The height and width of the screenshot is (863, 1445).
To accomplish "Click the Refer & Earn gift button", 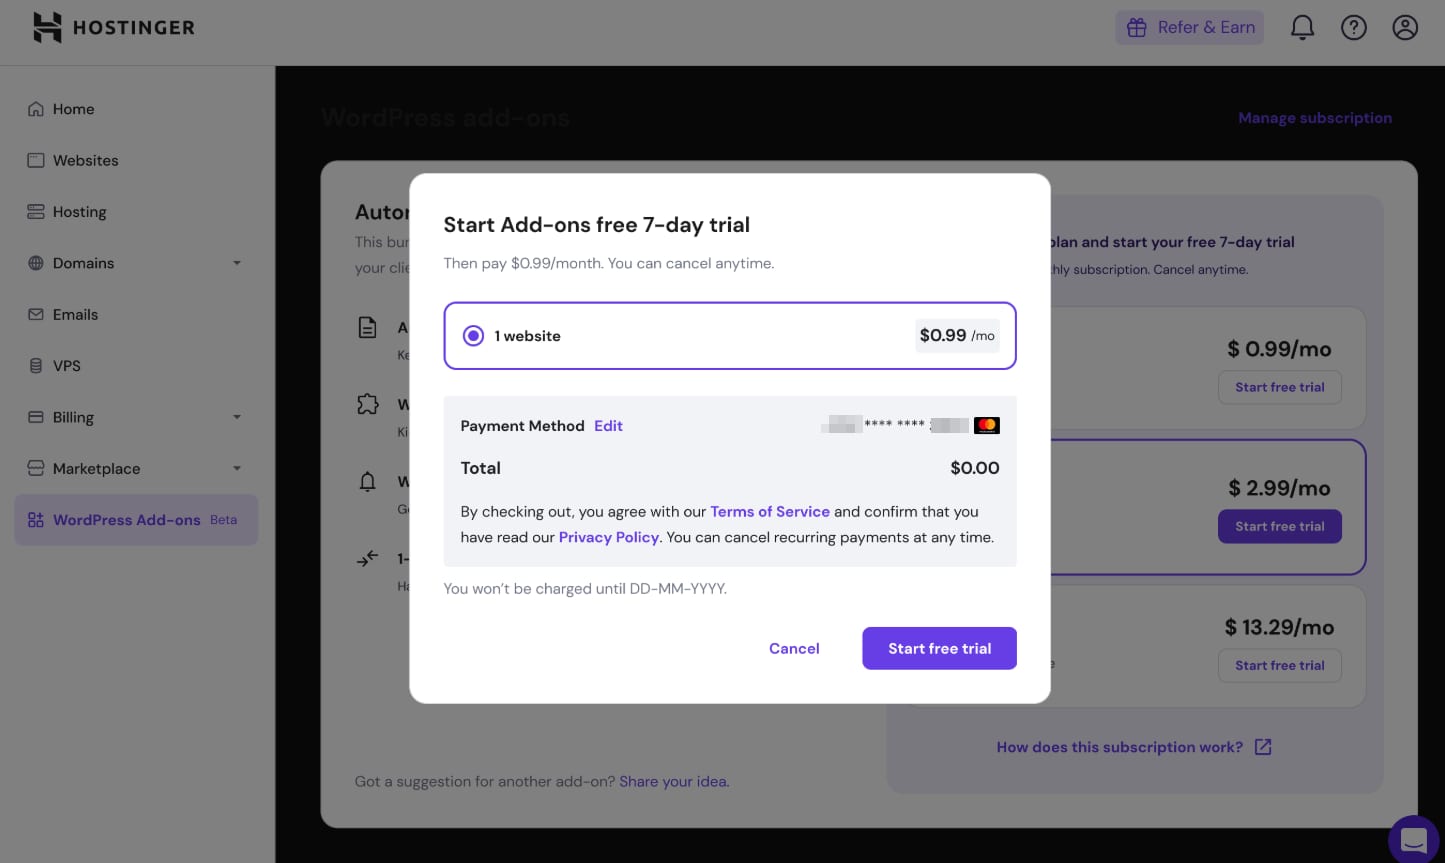I will 1189,28.
